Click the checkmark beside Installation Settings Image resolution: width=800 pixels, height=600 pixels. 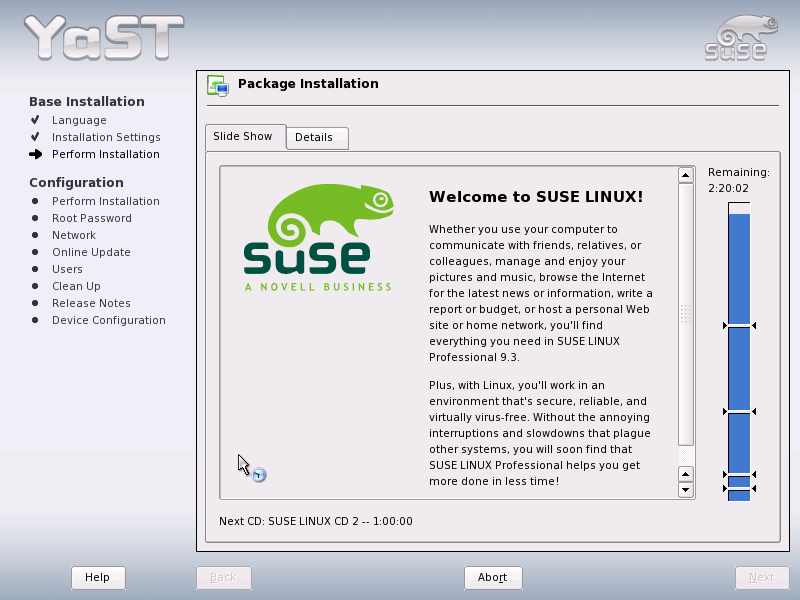(35, 137)
